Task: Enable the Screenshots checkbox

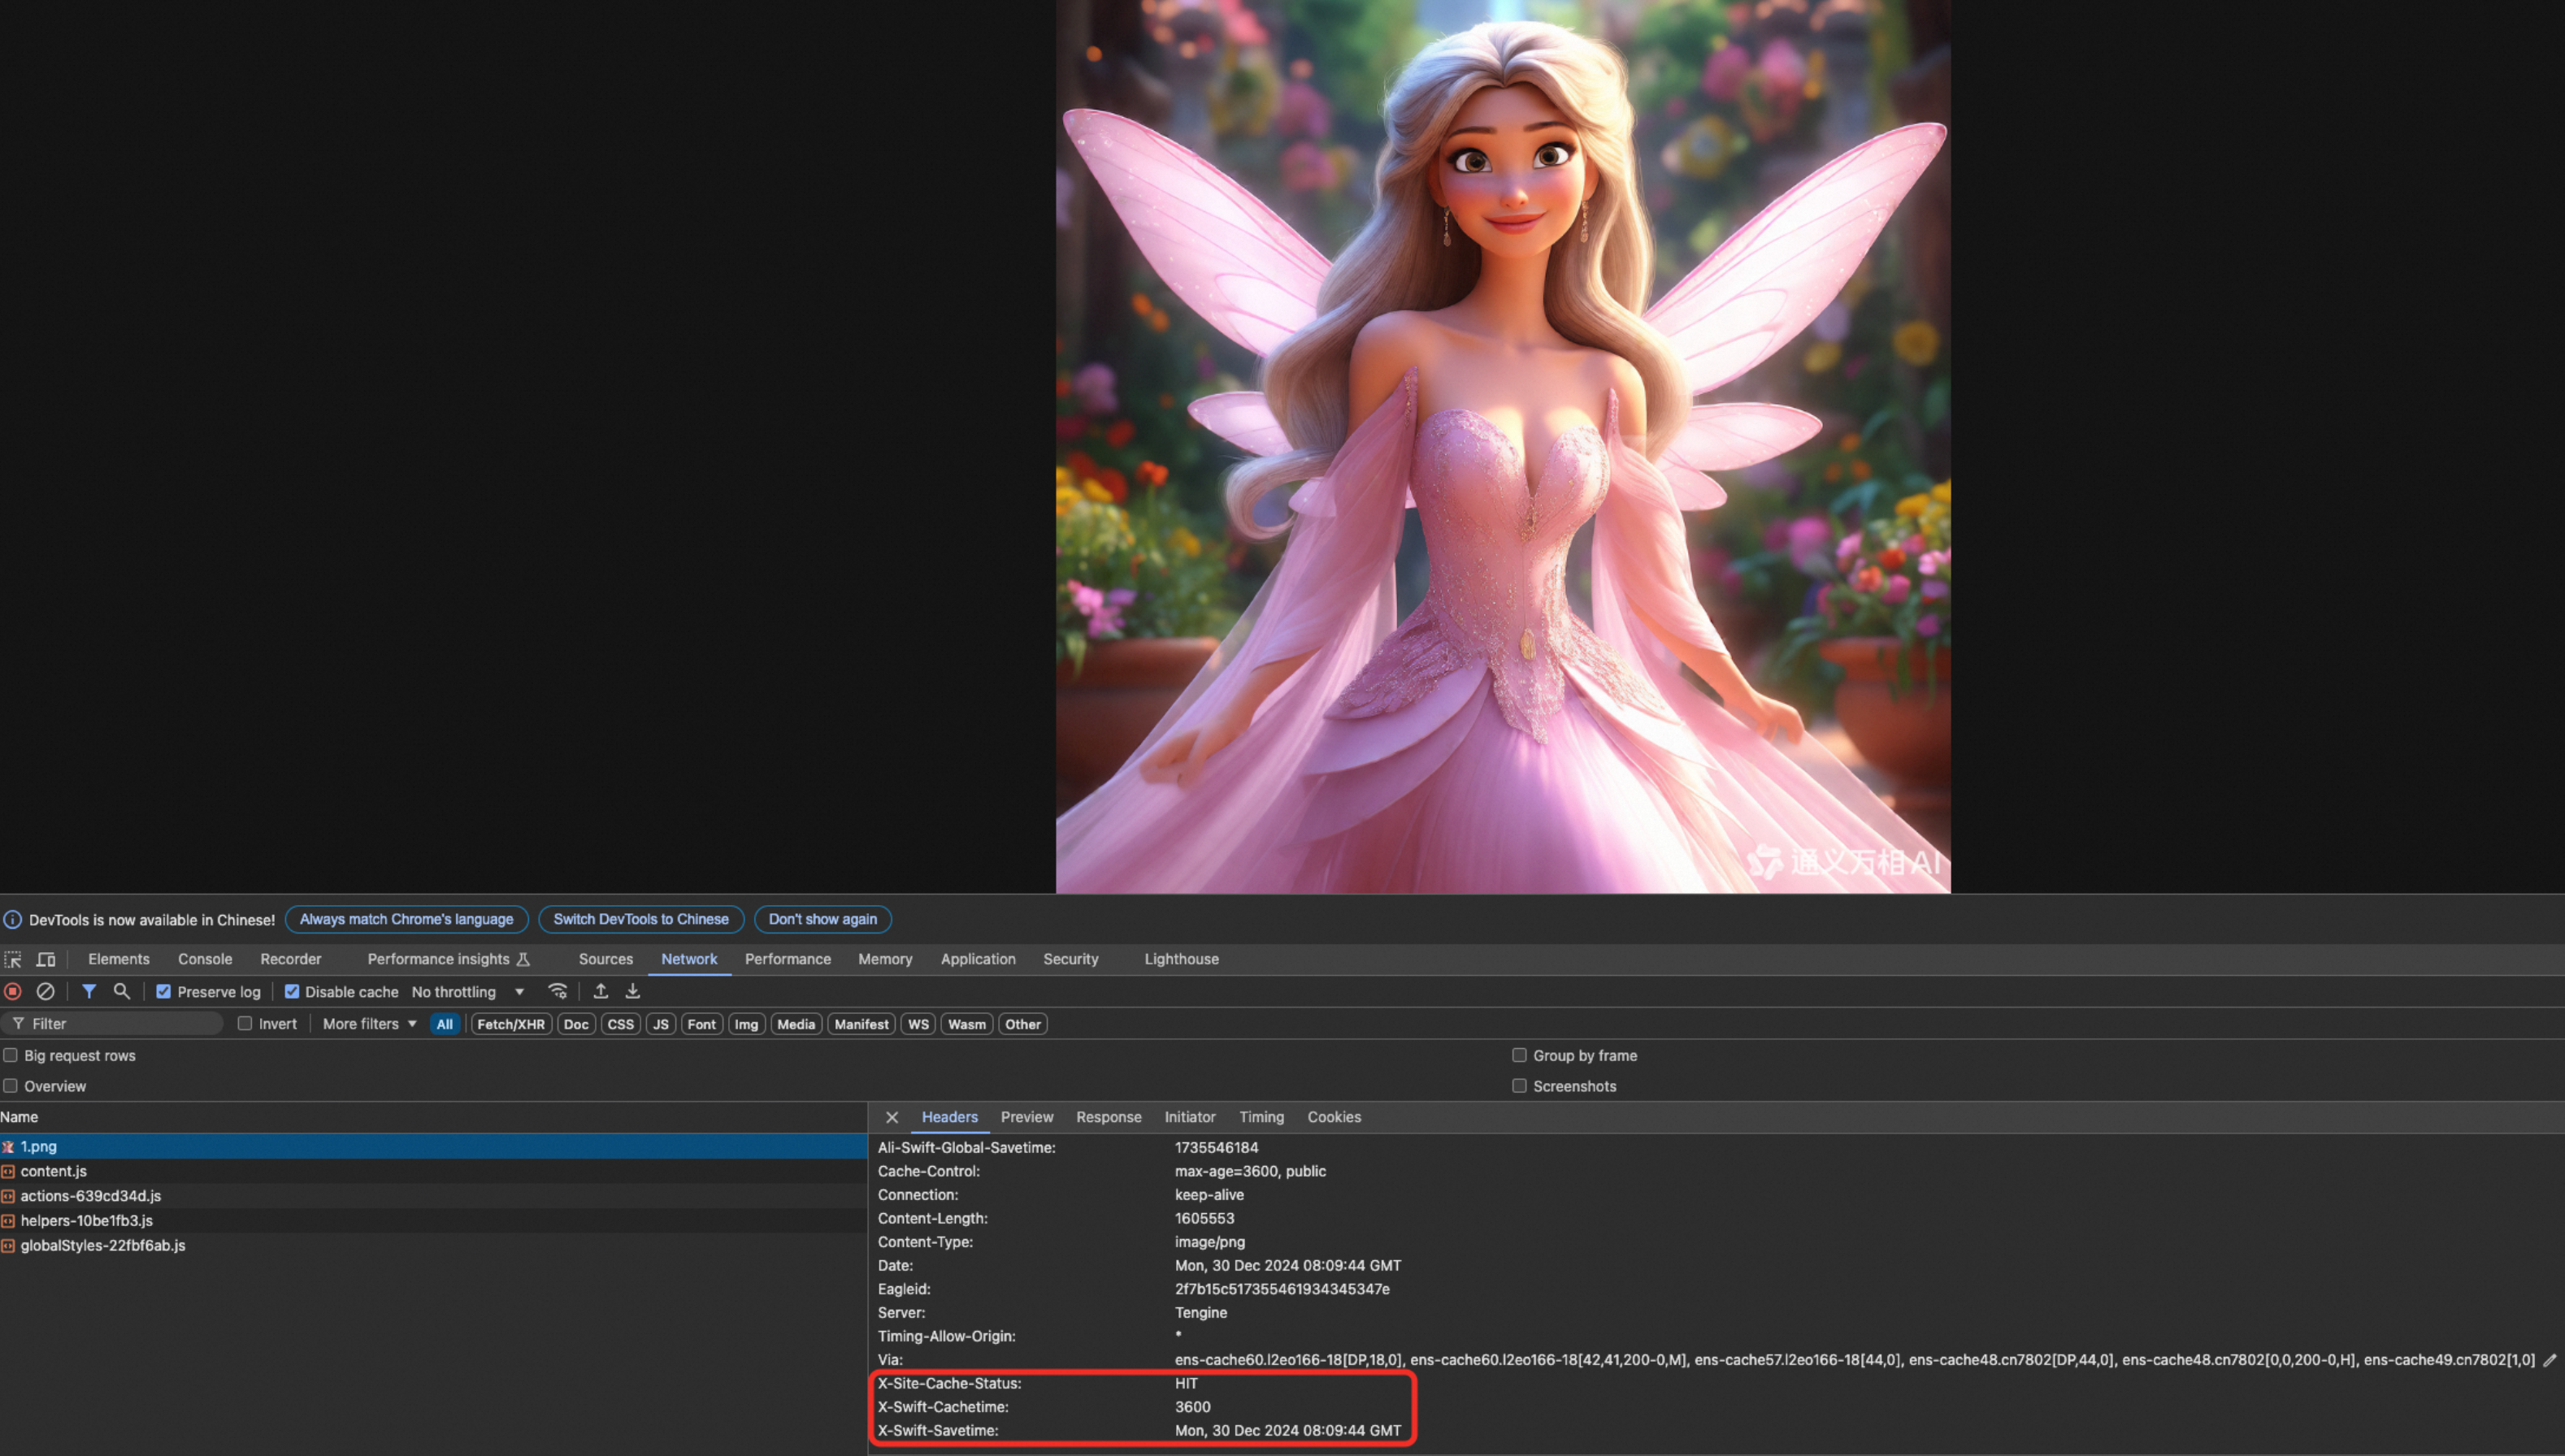Action: click(1519, 1086)
